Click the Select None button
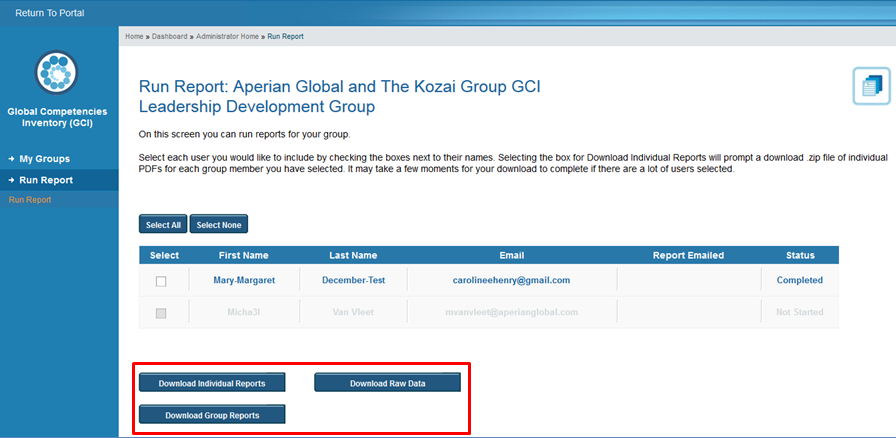Screen dimensions: 896x438 tap(219, 225)
